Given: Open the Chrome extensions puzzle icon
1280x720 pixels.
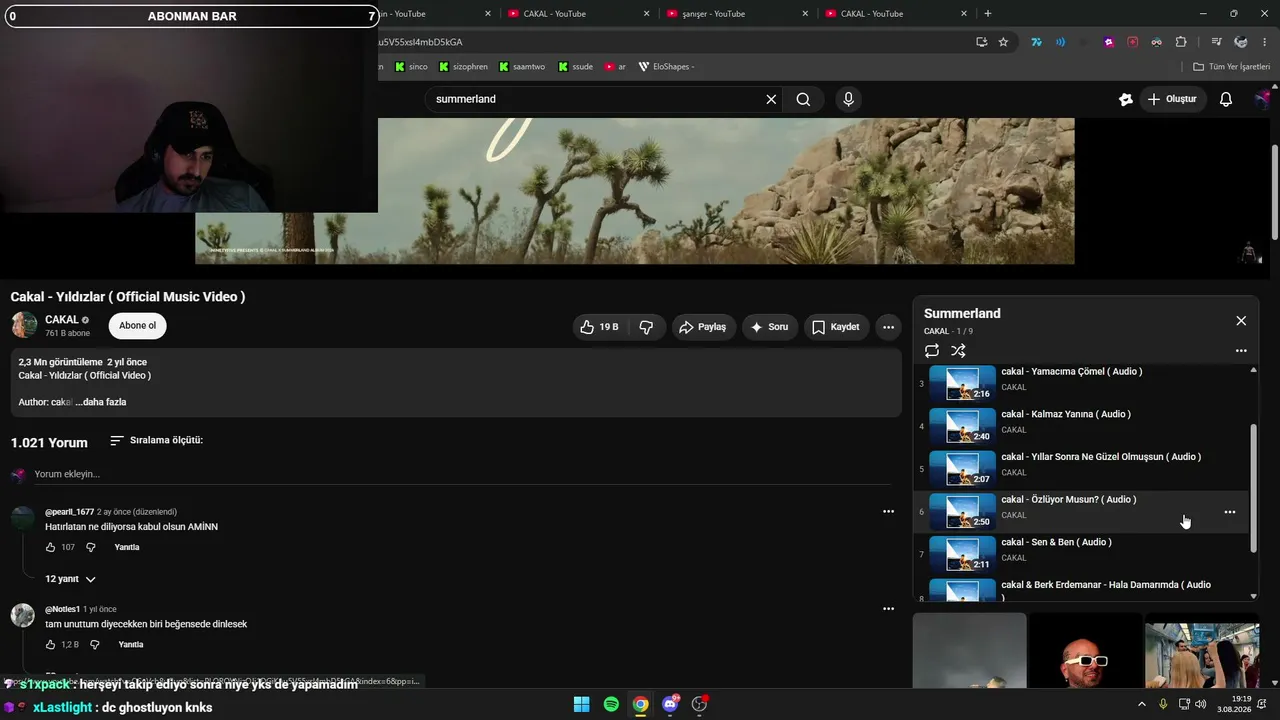Looking at the screenshot, I should coord(1181,42).
